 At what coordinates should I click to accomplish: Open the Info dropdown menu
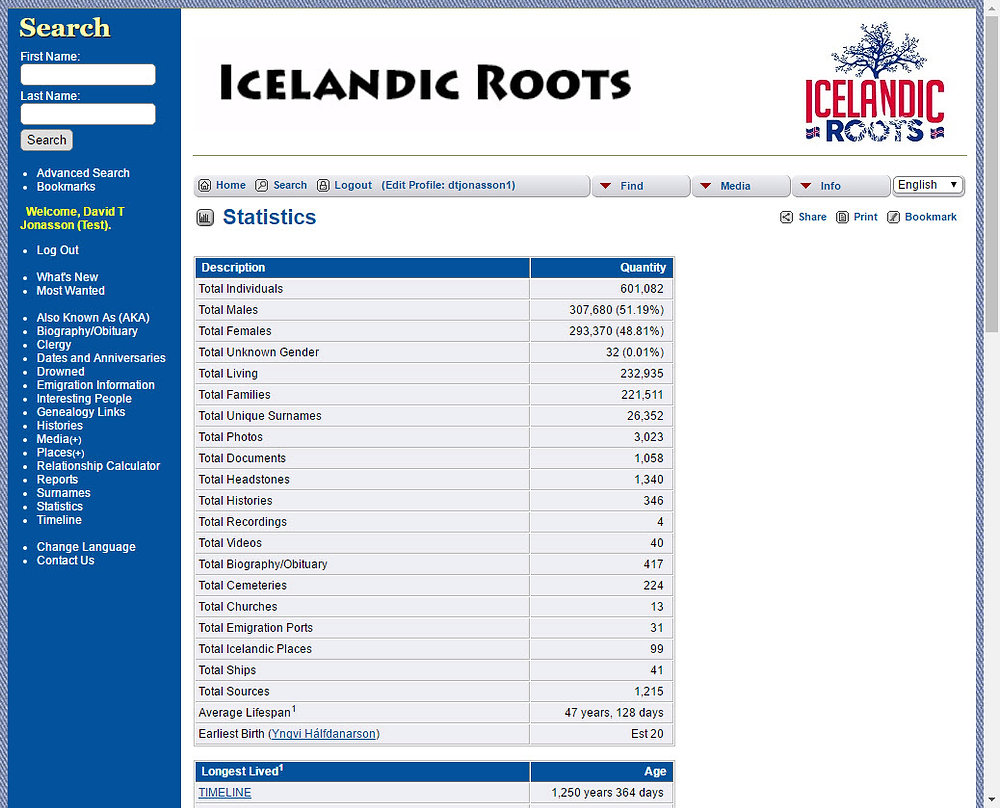840,185
